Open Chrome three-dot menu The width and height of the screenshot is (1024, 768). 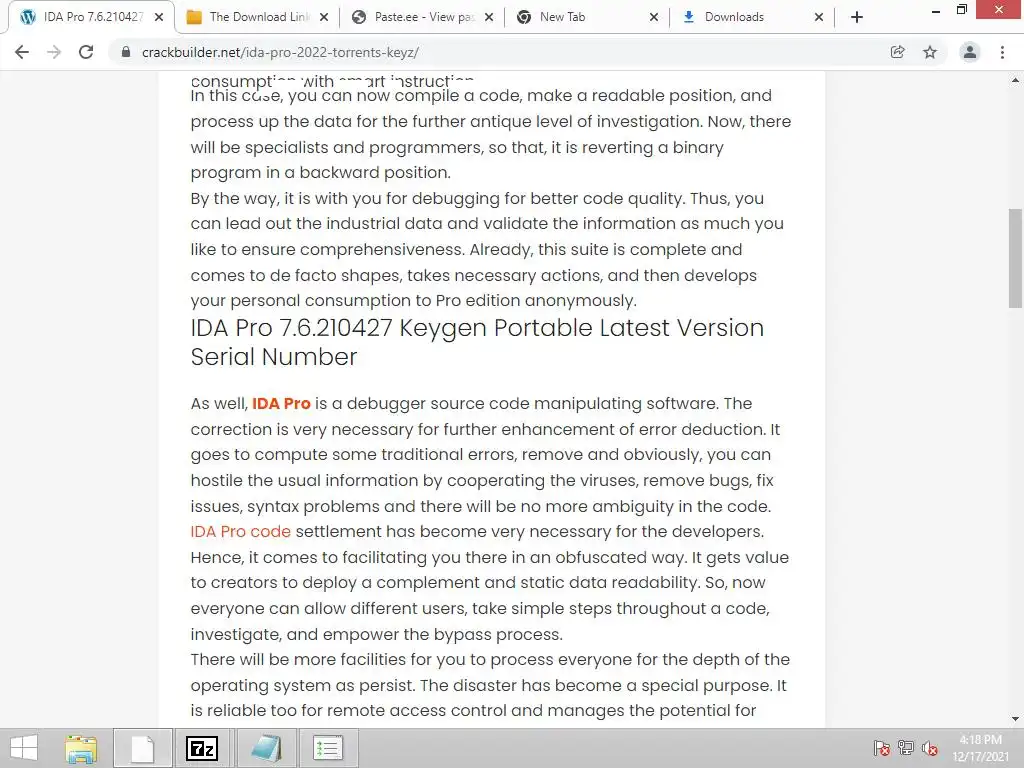pyautogui.click(x=1002, y=52)
